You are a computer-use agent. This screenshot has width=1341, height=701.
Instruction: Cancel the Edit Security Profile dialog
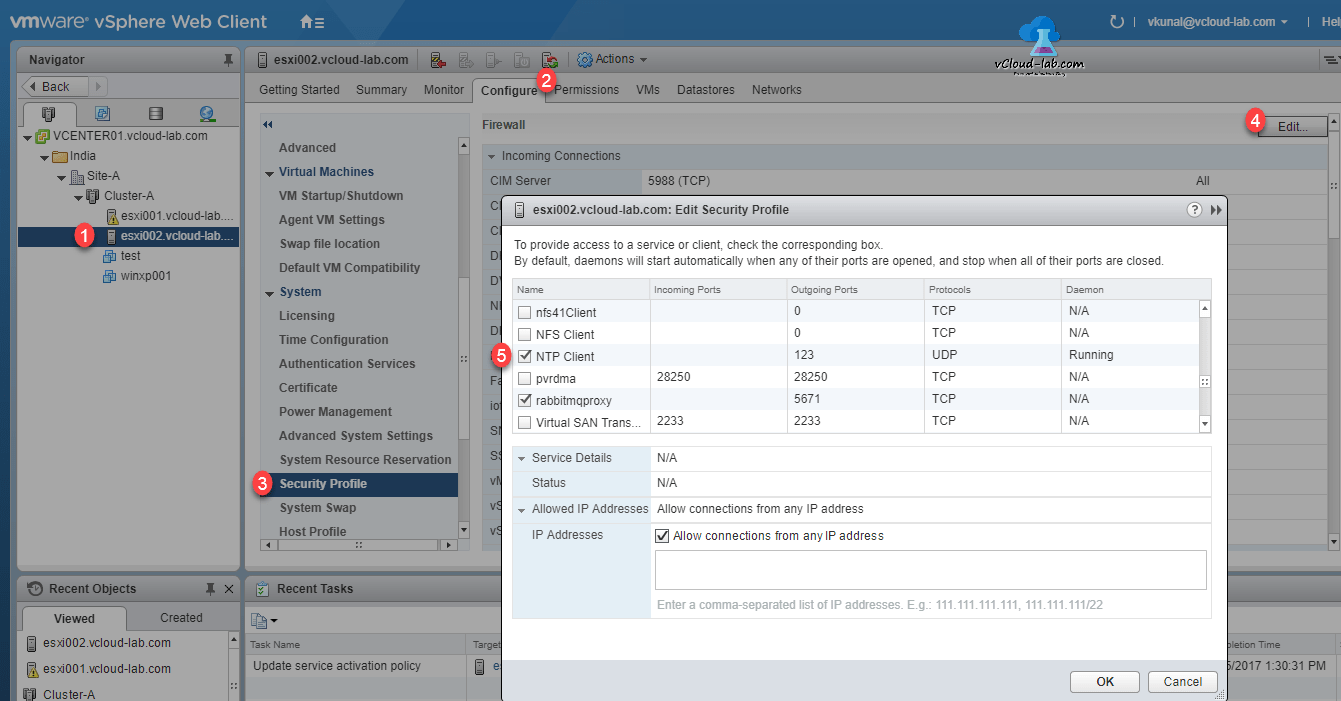point(1182,681)
